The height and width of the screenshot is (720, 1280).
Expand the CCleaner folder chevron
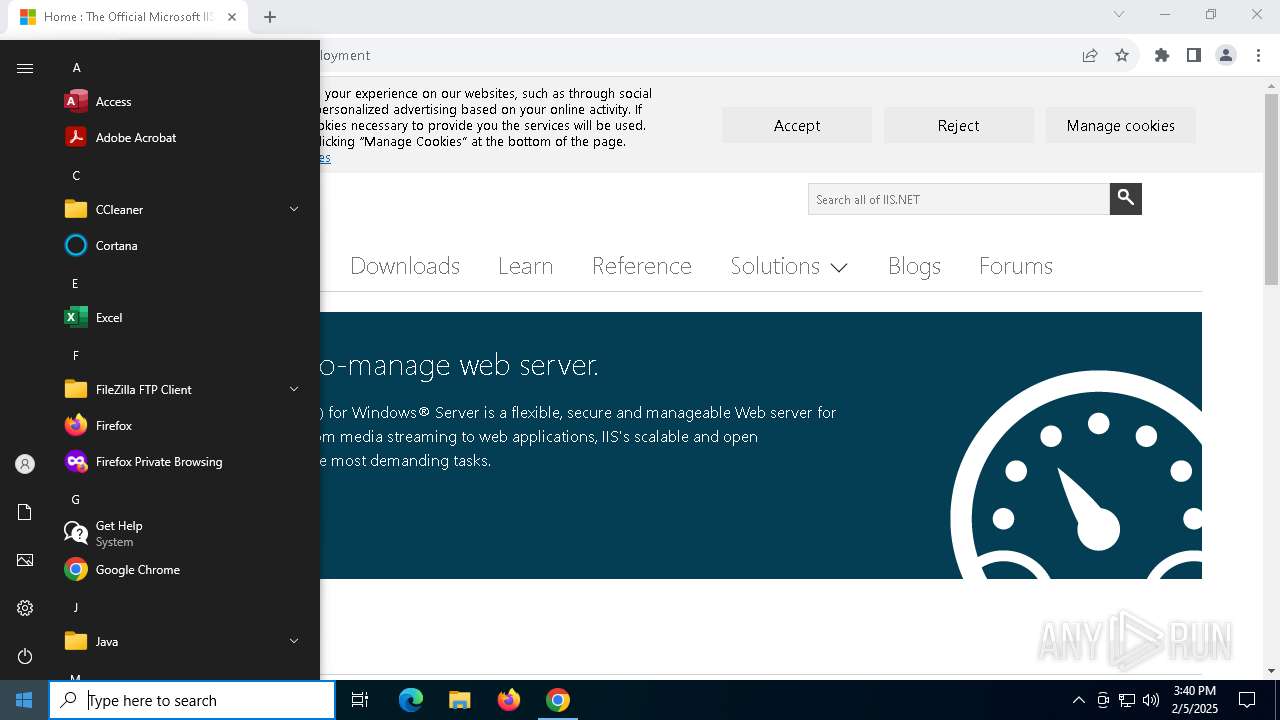coord(294,209)
